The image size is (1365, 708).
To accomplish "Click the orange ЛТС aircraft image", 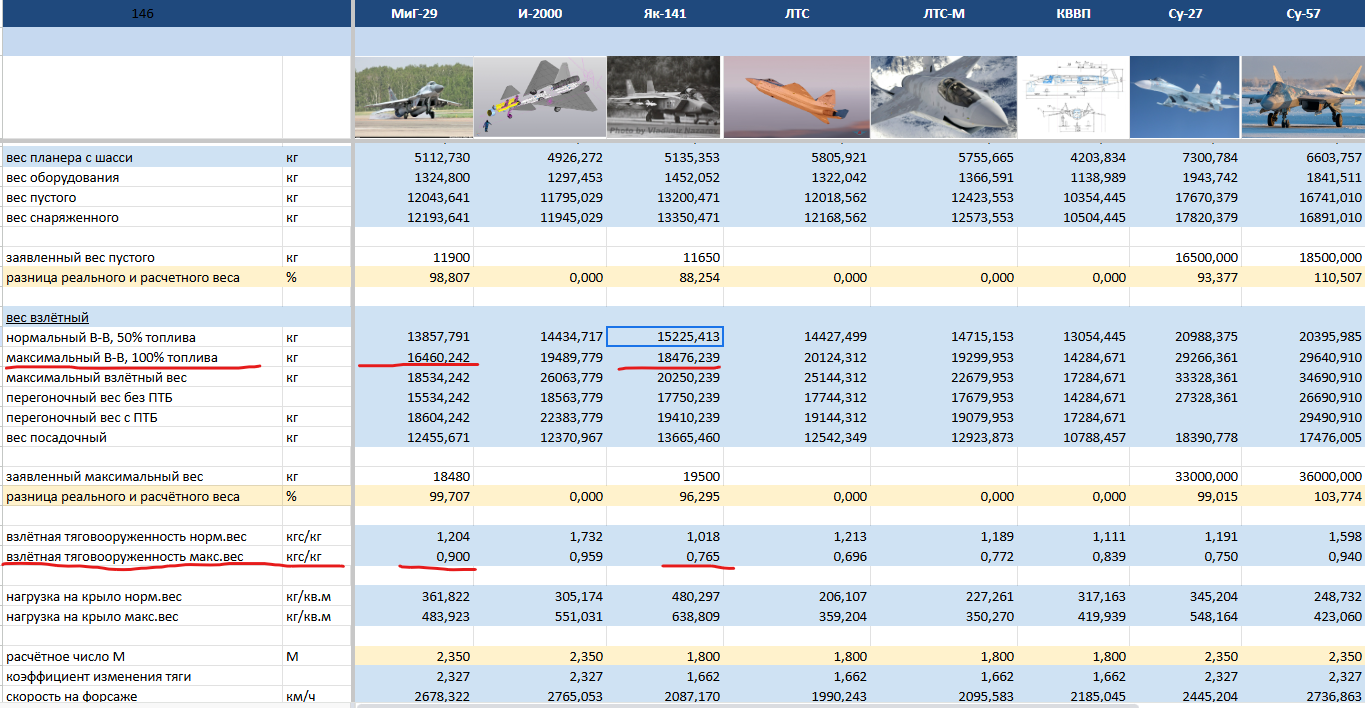I will point(796,97).
